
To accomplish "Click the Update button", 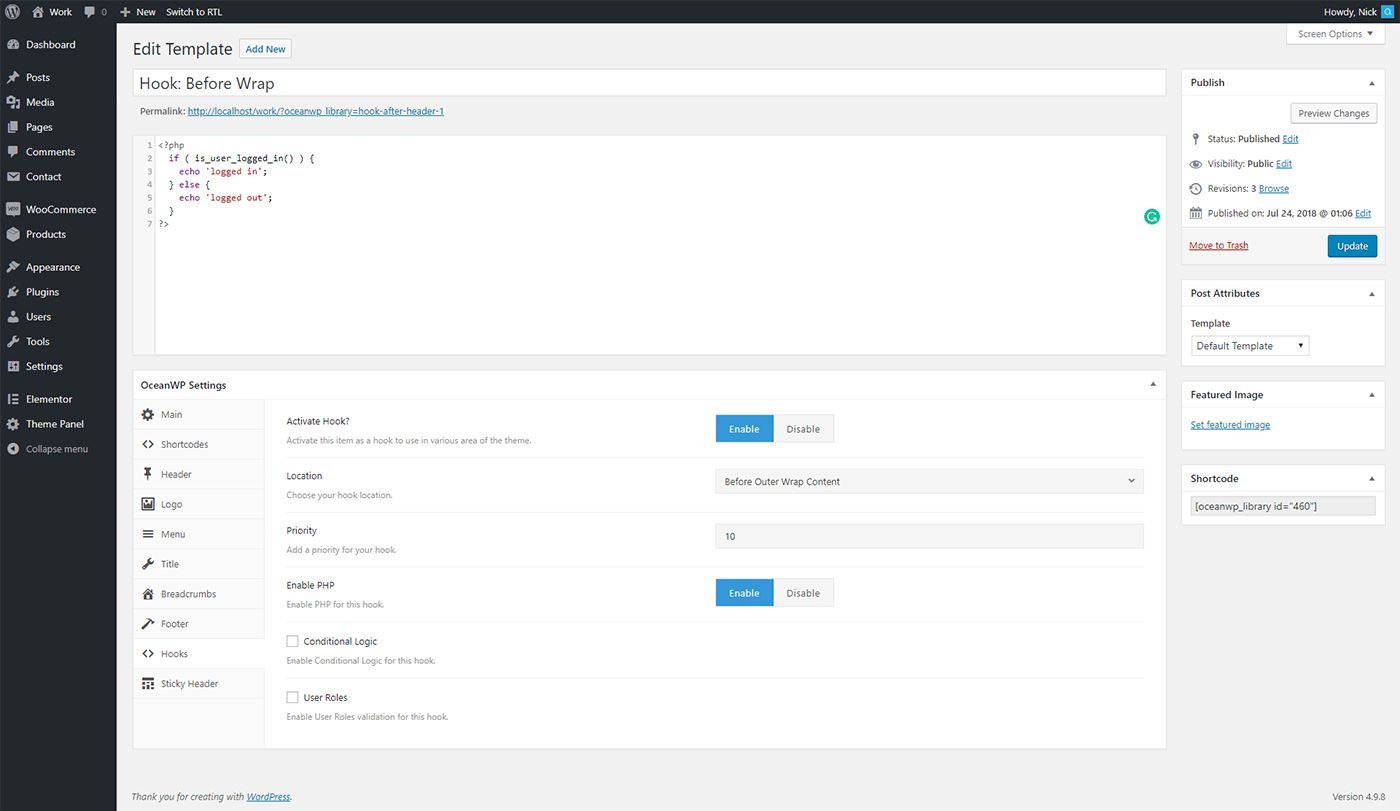I will coord(1352,246).
